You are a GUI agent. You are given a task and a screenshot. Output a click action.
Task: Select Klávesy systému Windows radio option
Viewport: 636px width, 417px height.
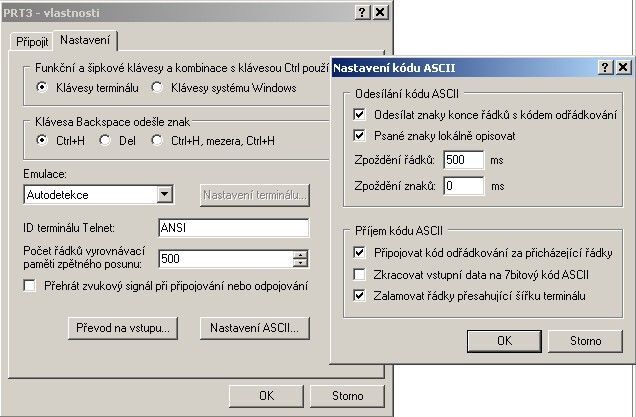coord(162,88)
